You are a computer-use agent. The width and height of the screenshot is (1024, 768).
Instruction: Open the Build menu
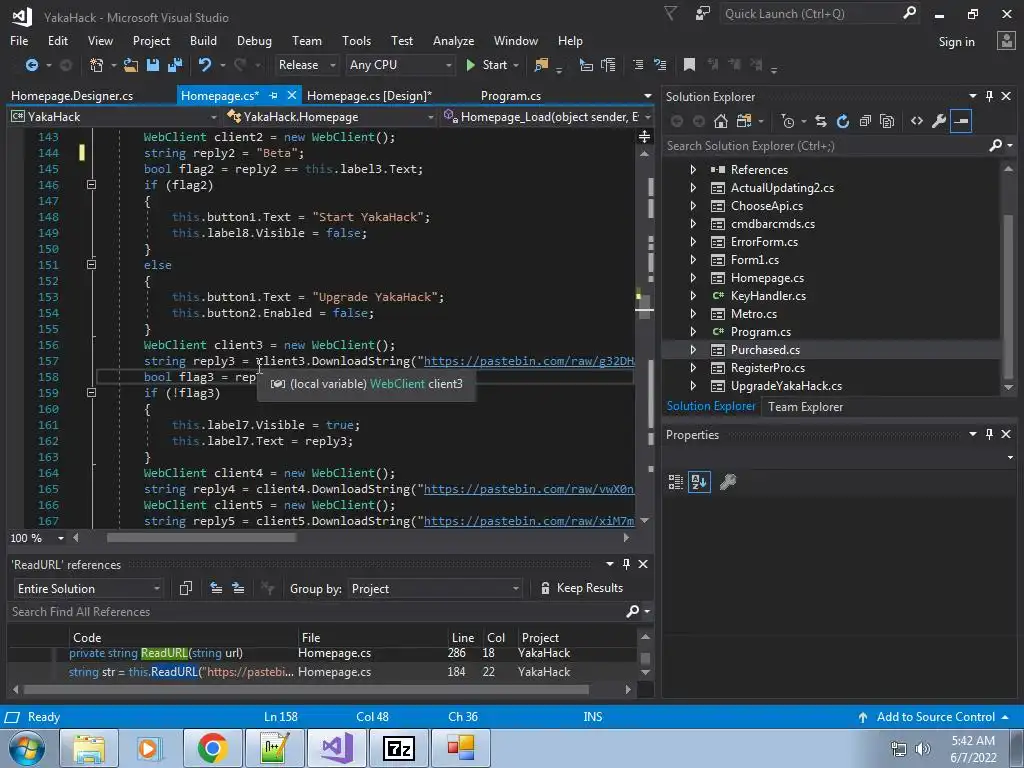click(203, 40)
